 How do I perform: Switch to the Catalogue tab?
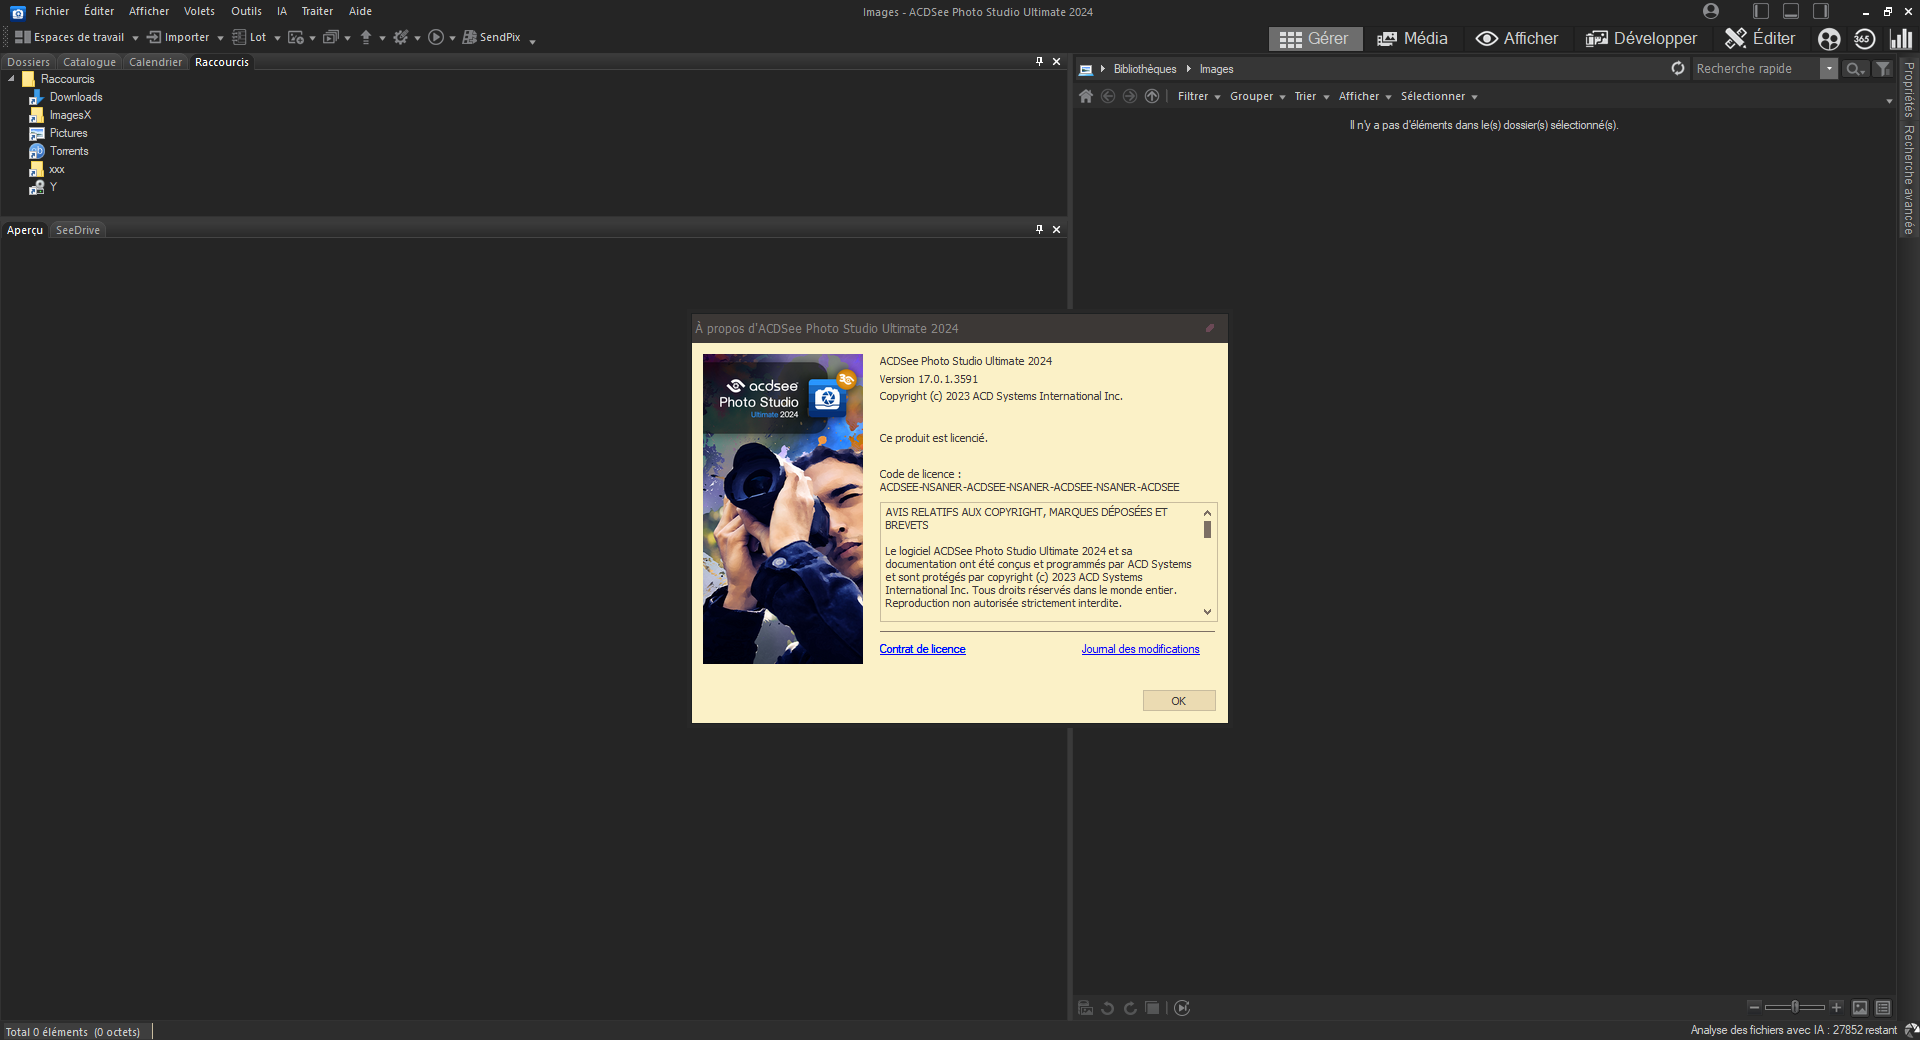(89, 62)
